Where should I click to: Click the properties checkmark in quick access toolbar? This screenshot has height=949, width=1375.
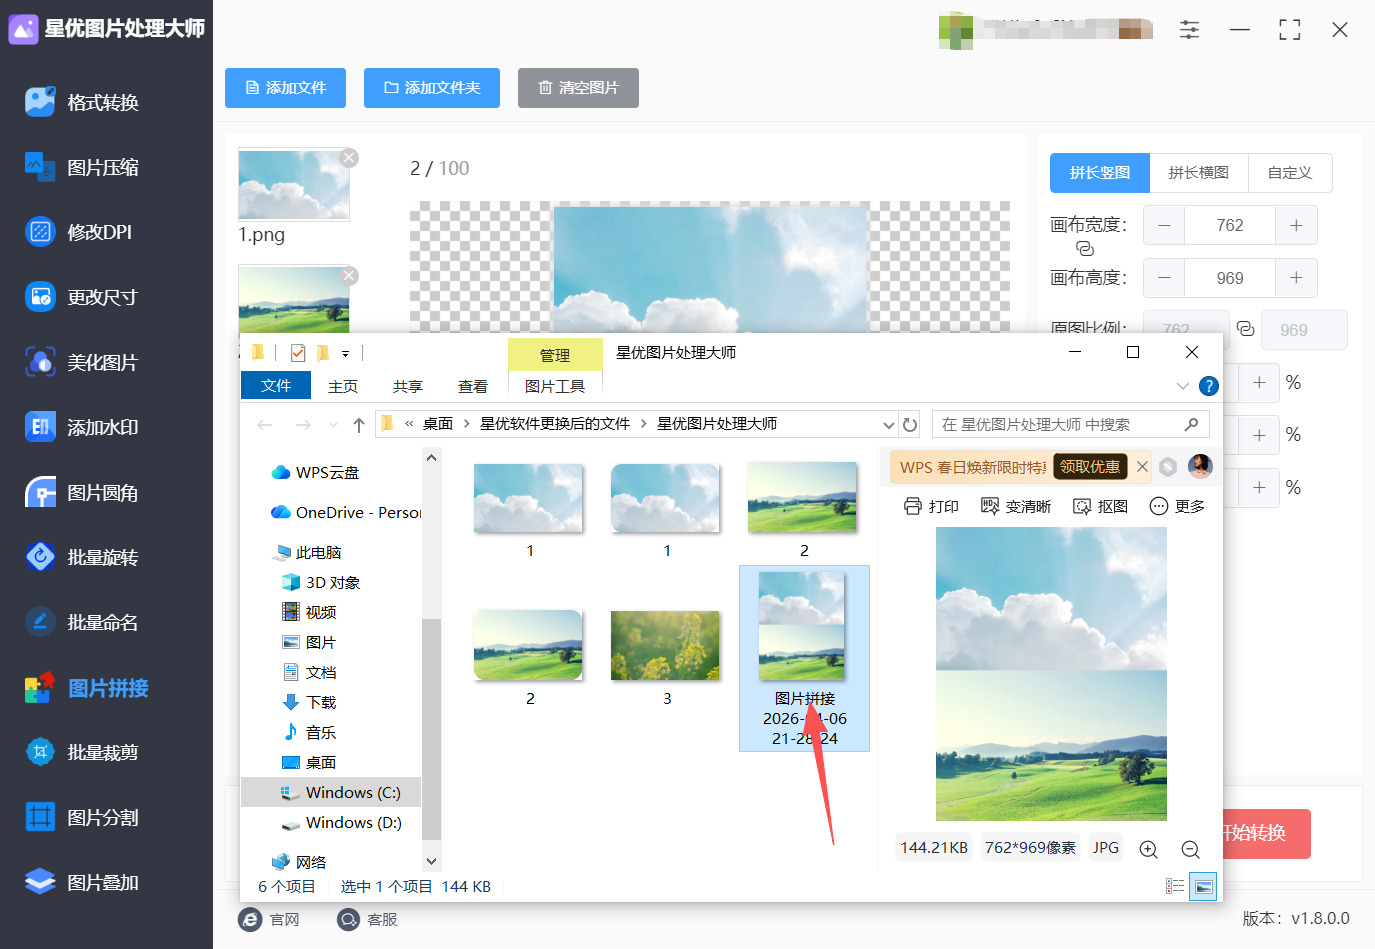(x=298, y=353)
